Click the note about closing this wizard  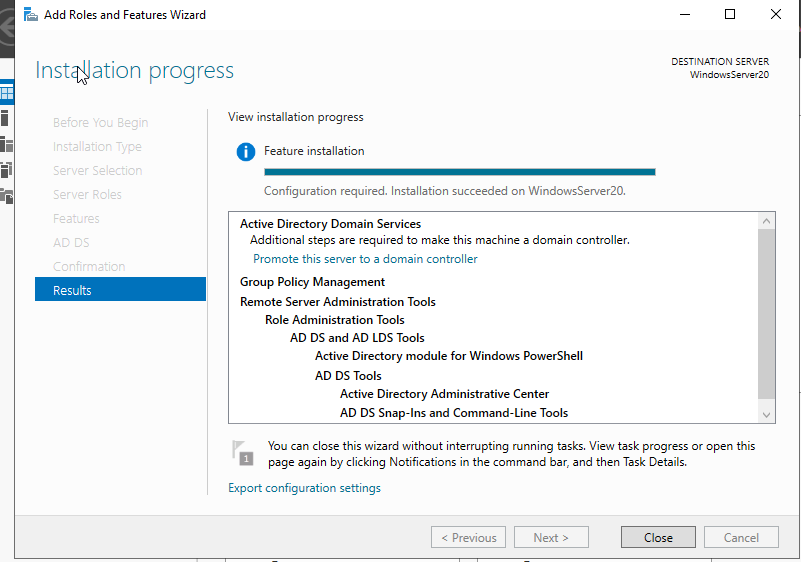(x=511, y=454)
